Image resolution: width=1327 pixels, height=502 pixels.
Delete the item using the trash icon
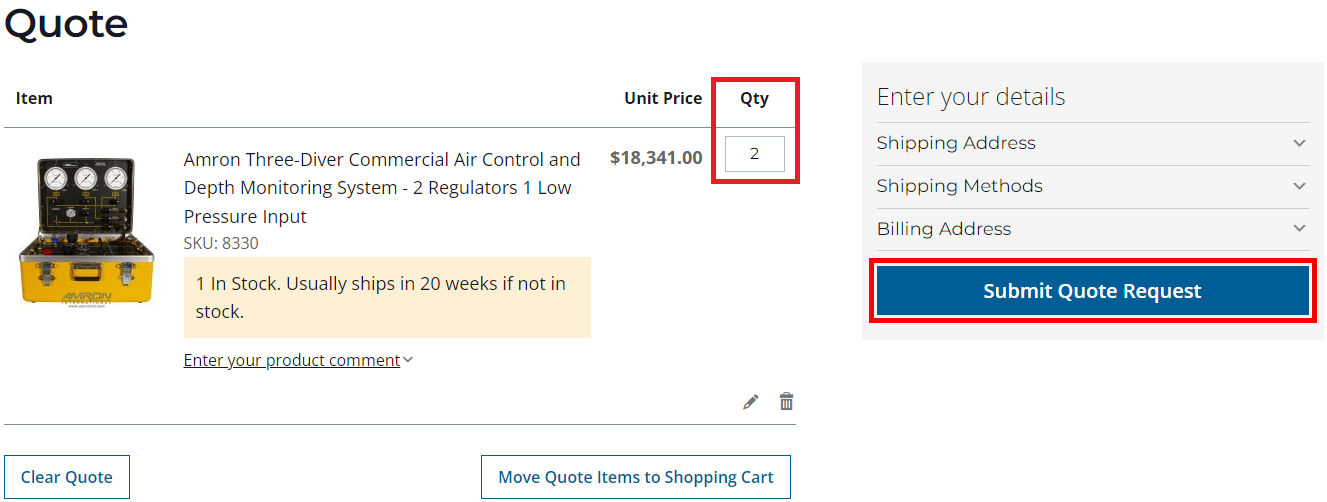787,402
